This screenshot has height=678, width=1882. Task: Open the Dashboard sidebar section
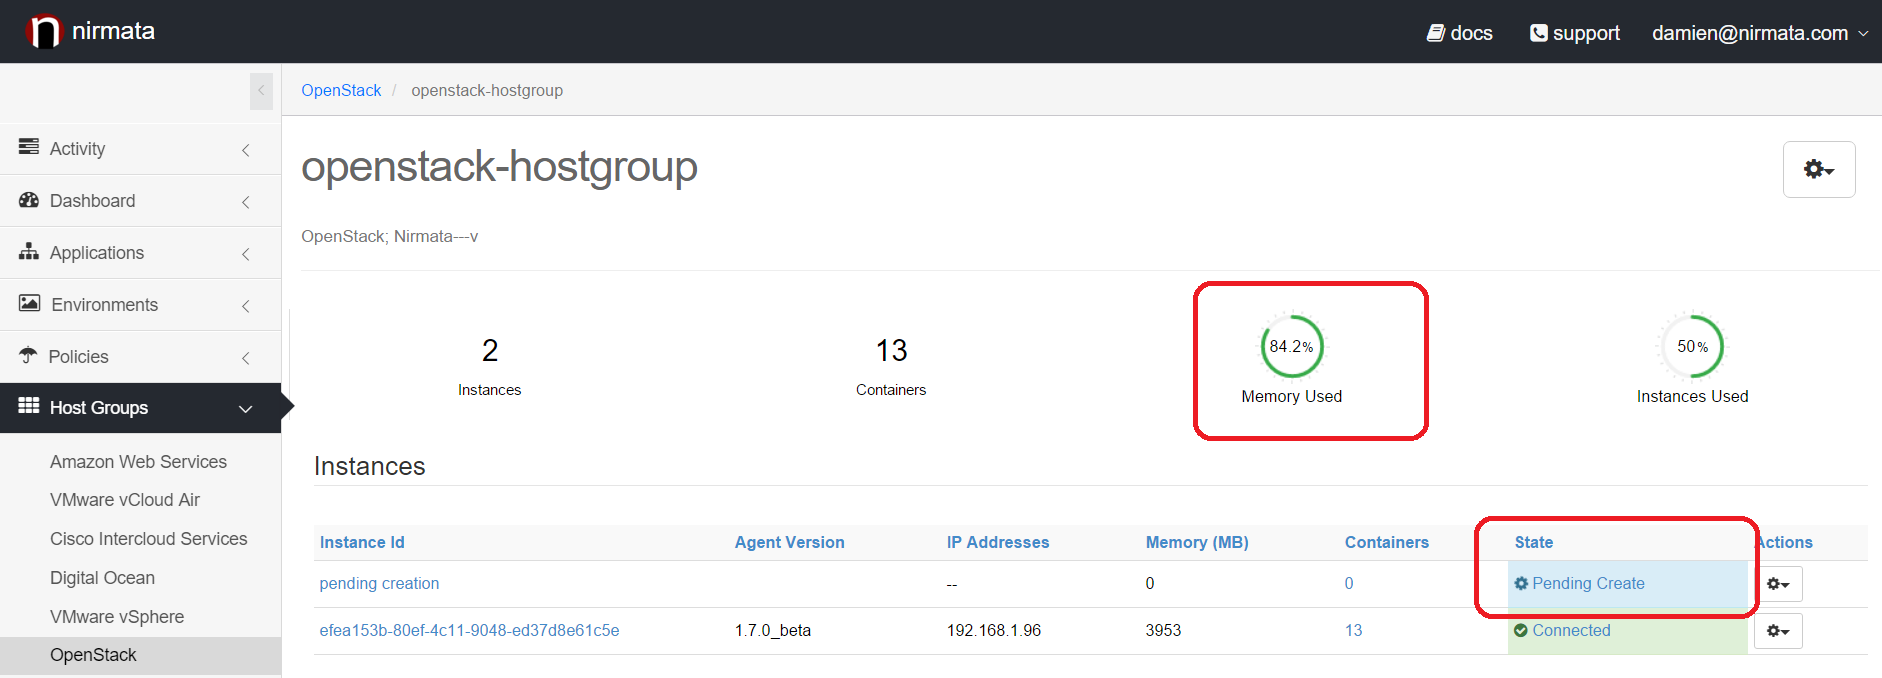pyautogui.click(x=140, y=201)
